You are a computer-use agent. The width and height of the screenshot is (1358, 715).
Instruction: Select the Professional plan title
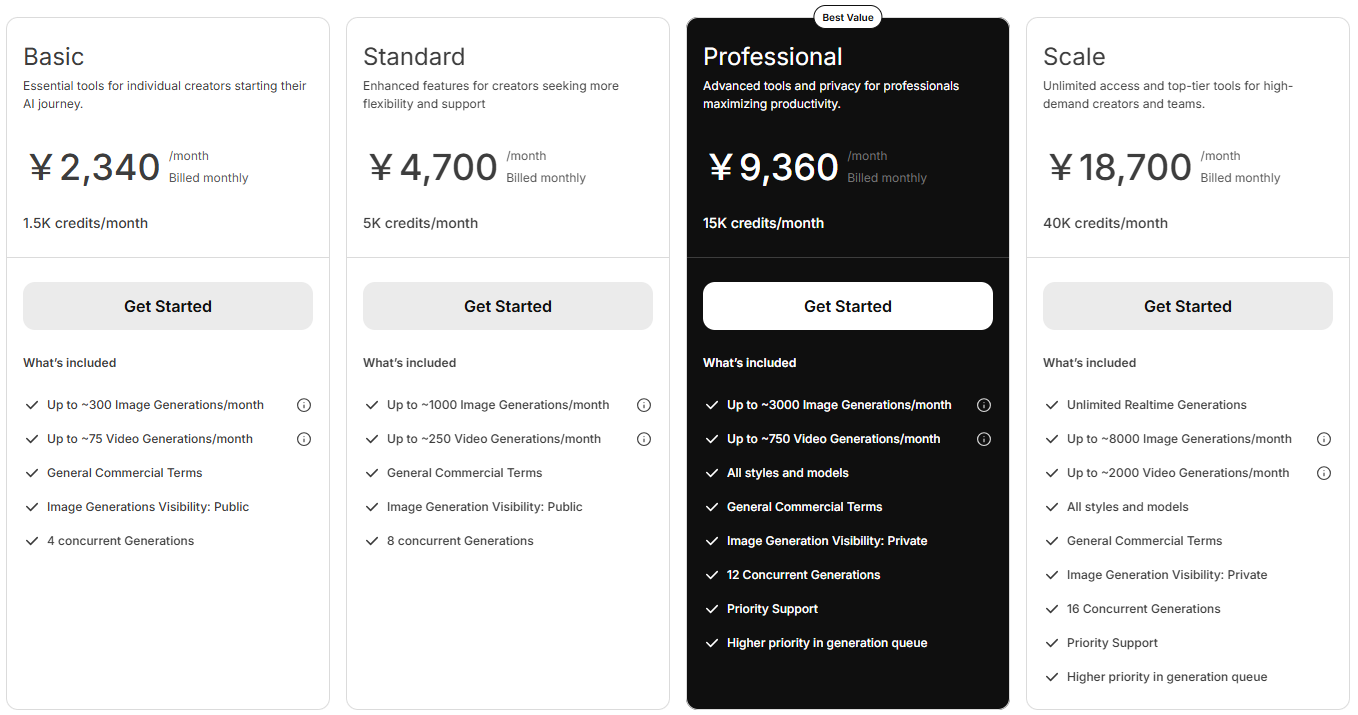click(773, 57)
